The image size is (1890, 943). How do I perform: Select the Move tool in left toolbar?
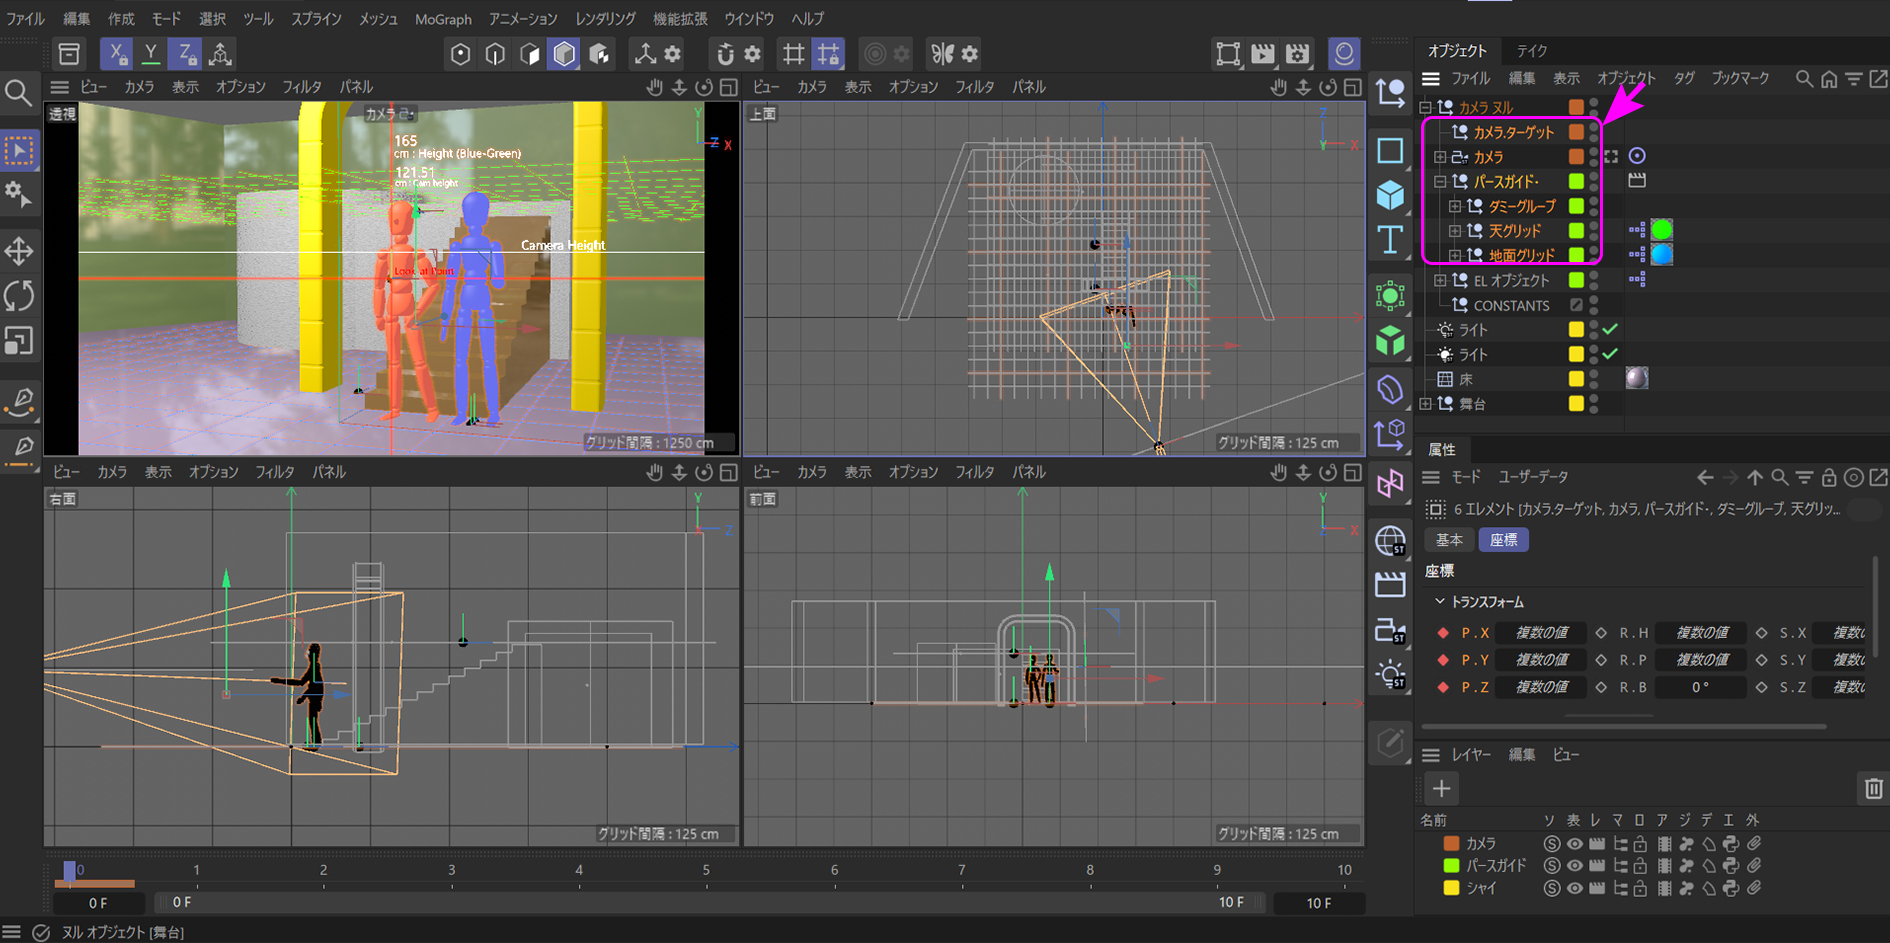pyautogui.click(x=19, y=251)
